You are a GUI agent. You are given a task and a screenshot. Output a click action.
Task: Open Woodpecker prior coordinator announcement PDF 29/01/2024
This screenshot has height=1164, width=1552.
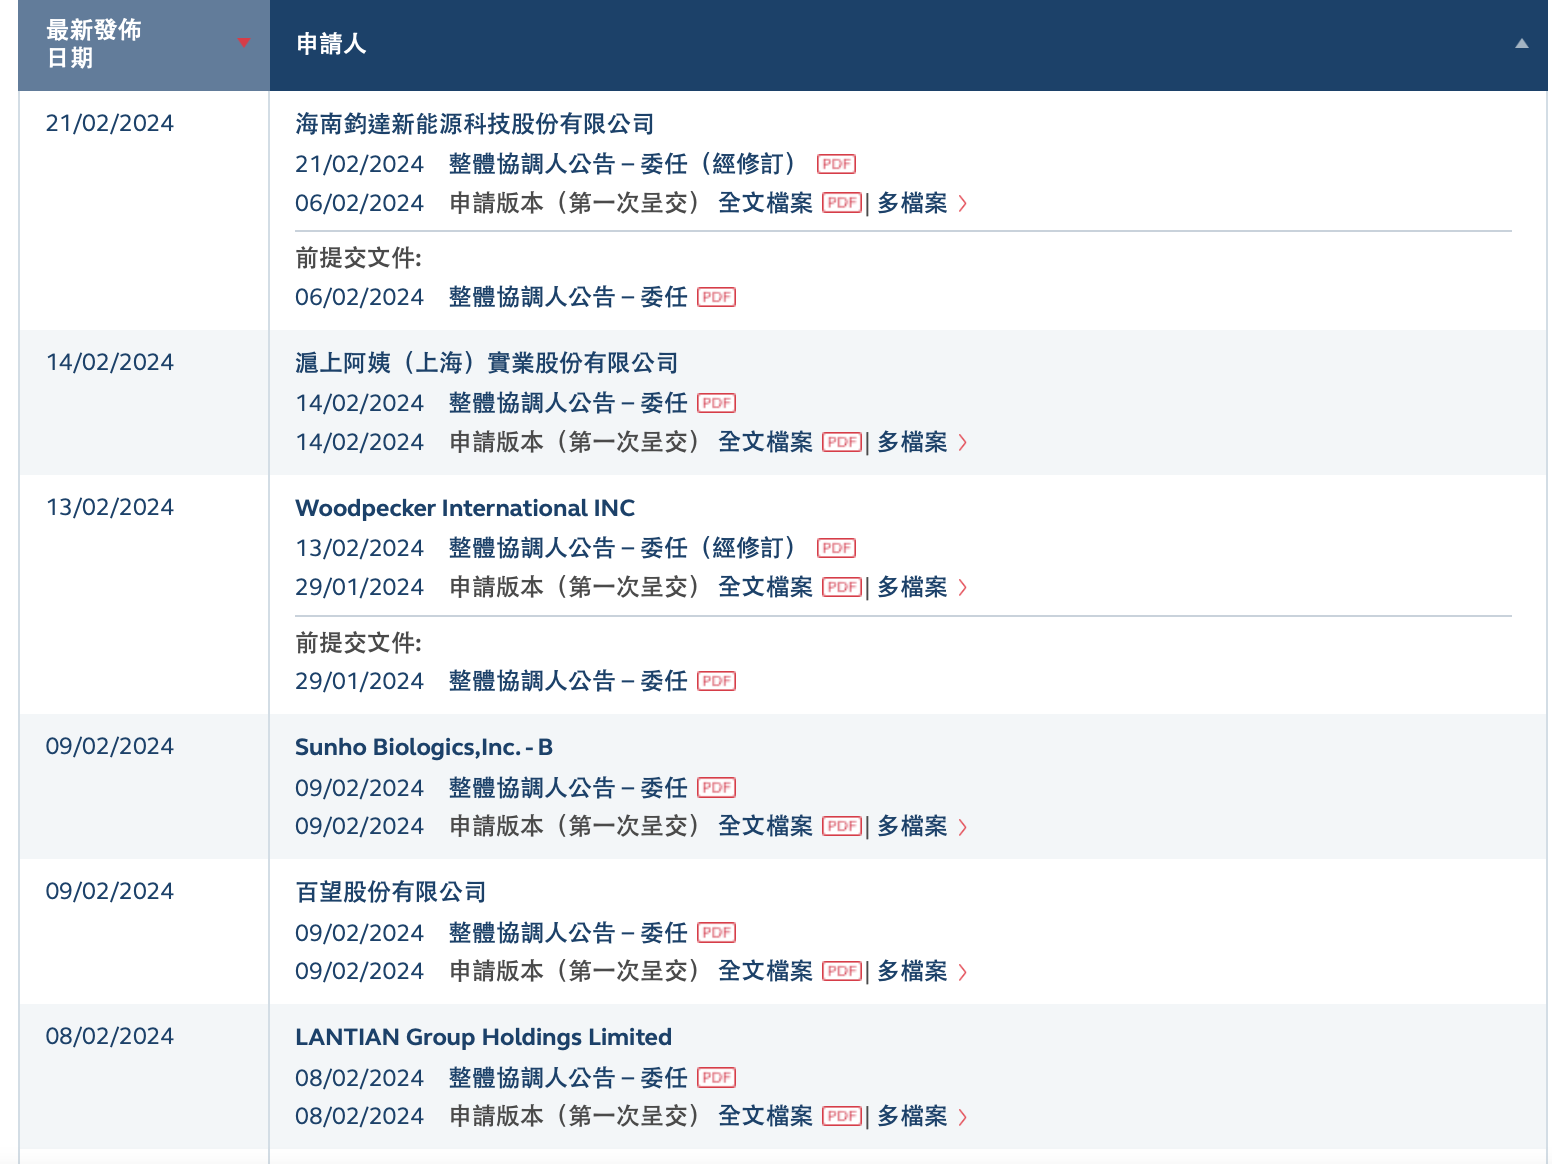pos(716,681)
